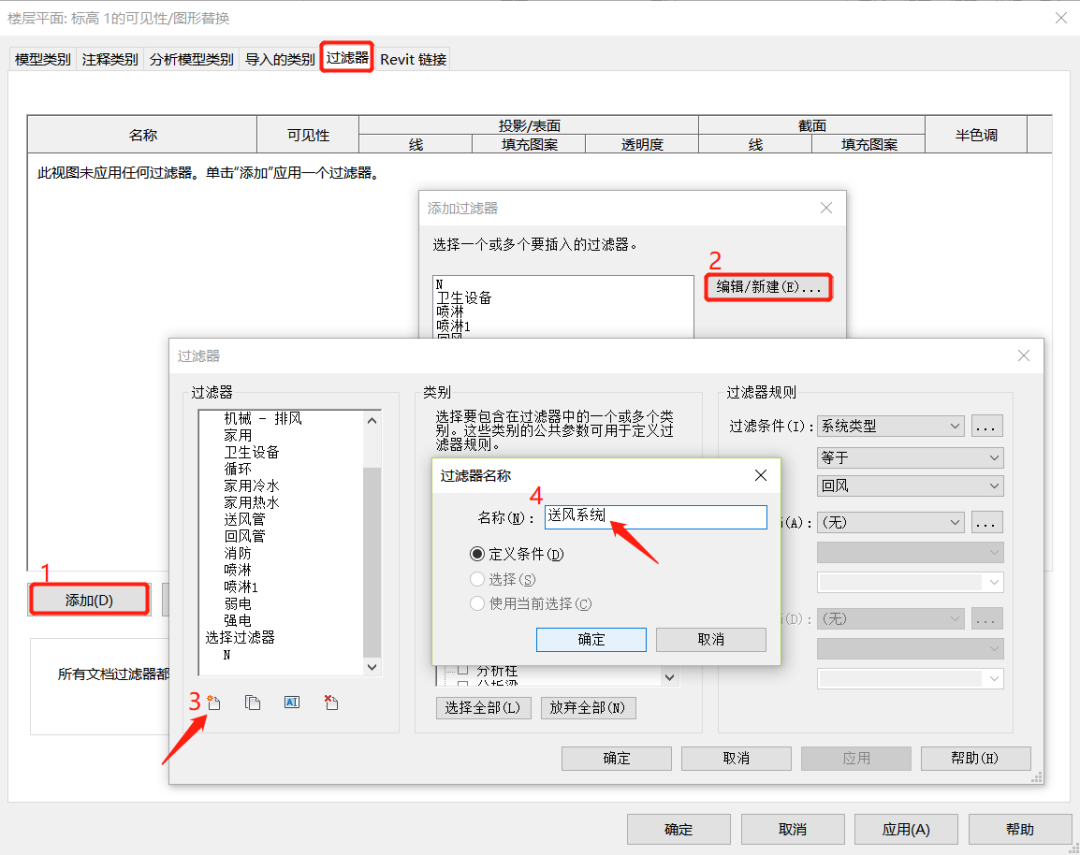The height and width of the screenshot is (855, 1080).
Task: Click 帮助(H) in the 过滤器 dialog
Action: click(x=975, y=759)
